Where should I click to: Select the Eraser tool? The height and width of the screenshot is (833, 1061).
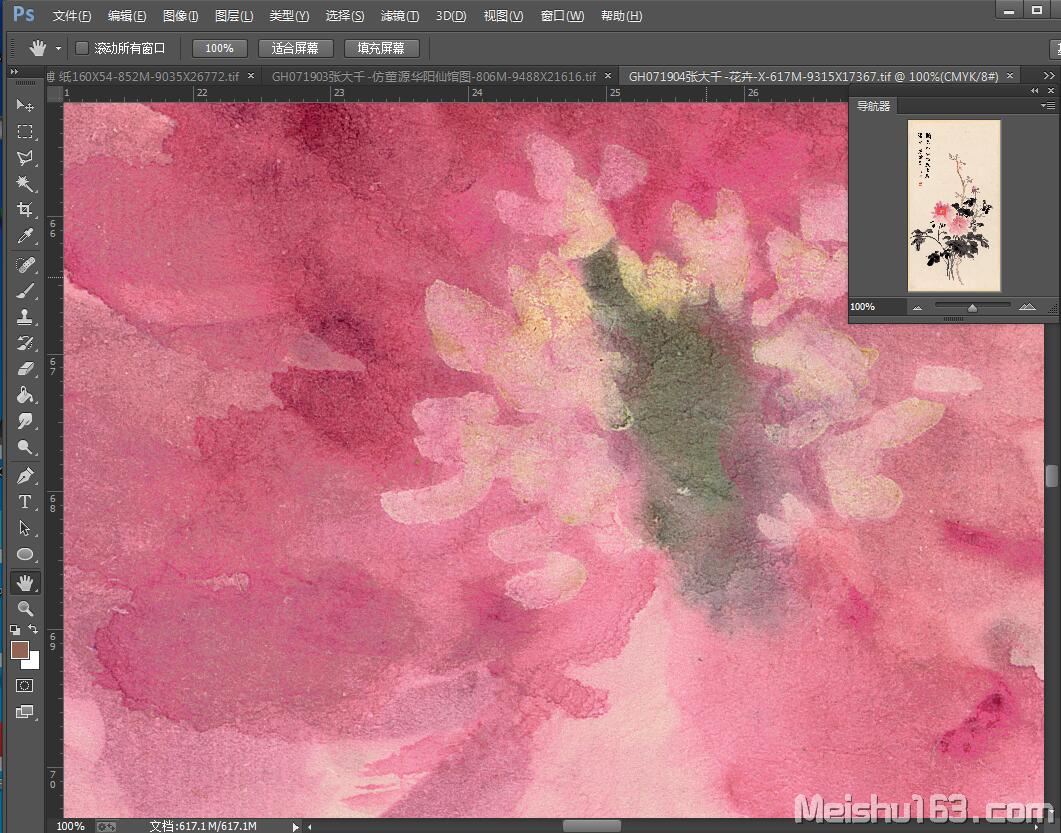25,369
